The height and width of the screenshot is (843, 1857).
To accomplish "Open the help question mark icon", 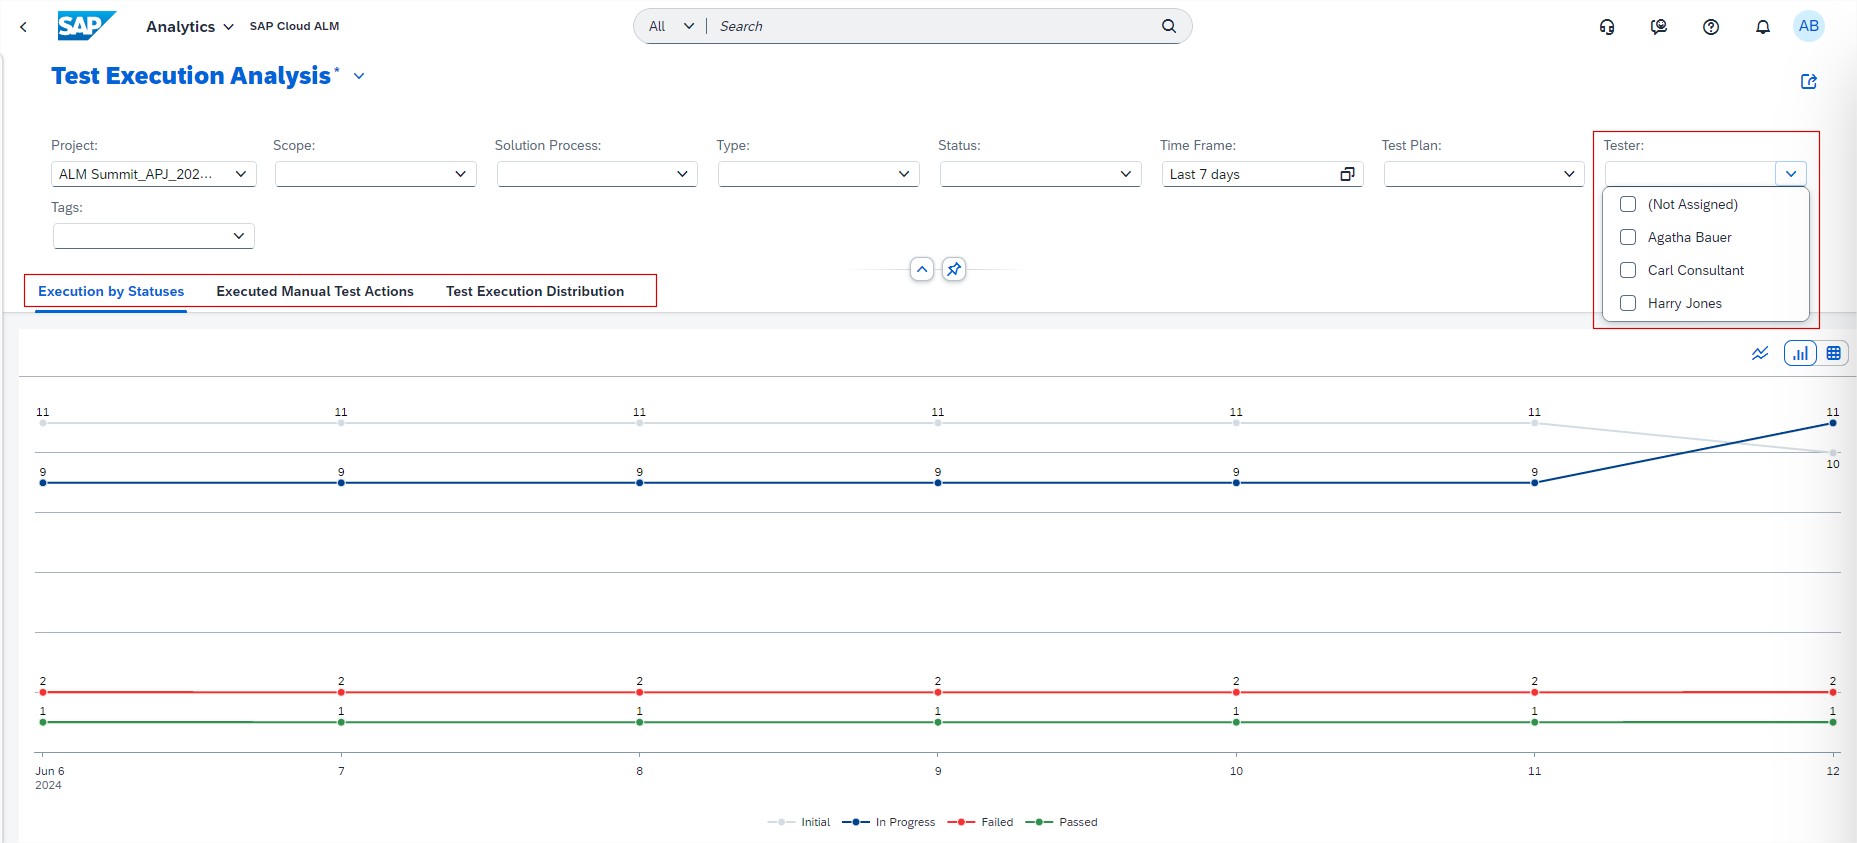I will pos(1711,27).
